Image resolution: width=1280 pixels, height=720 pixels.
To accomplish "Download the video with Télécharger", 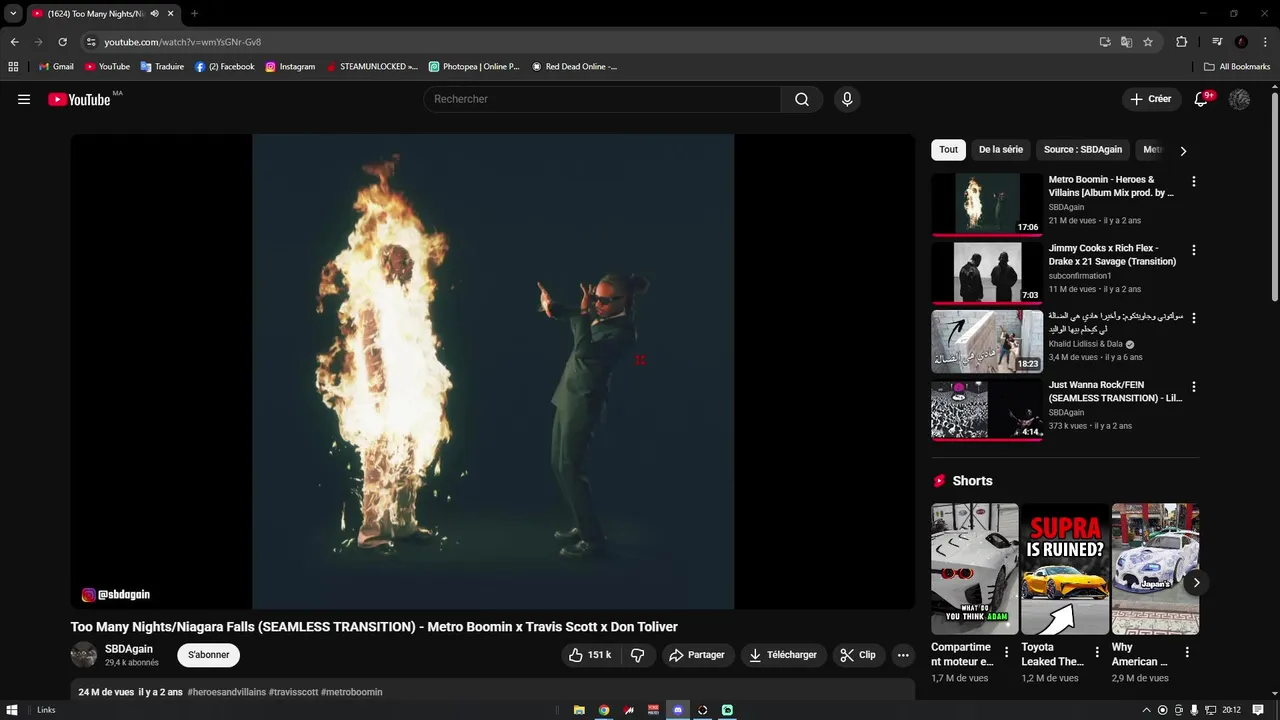I will (783, 655).
